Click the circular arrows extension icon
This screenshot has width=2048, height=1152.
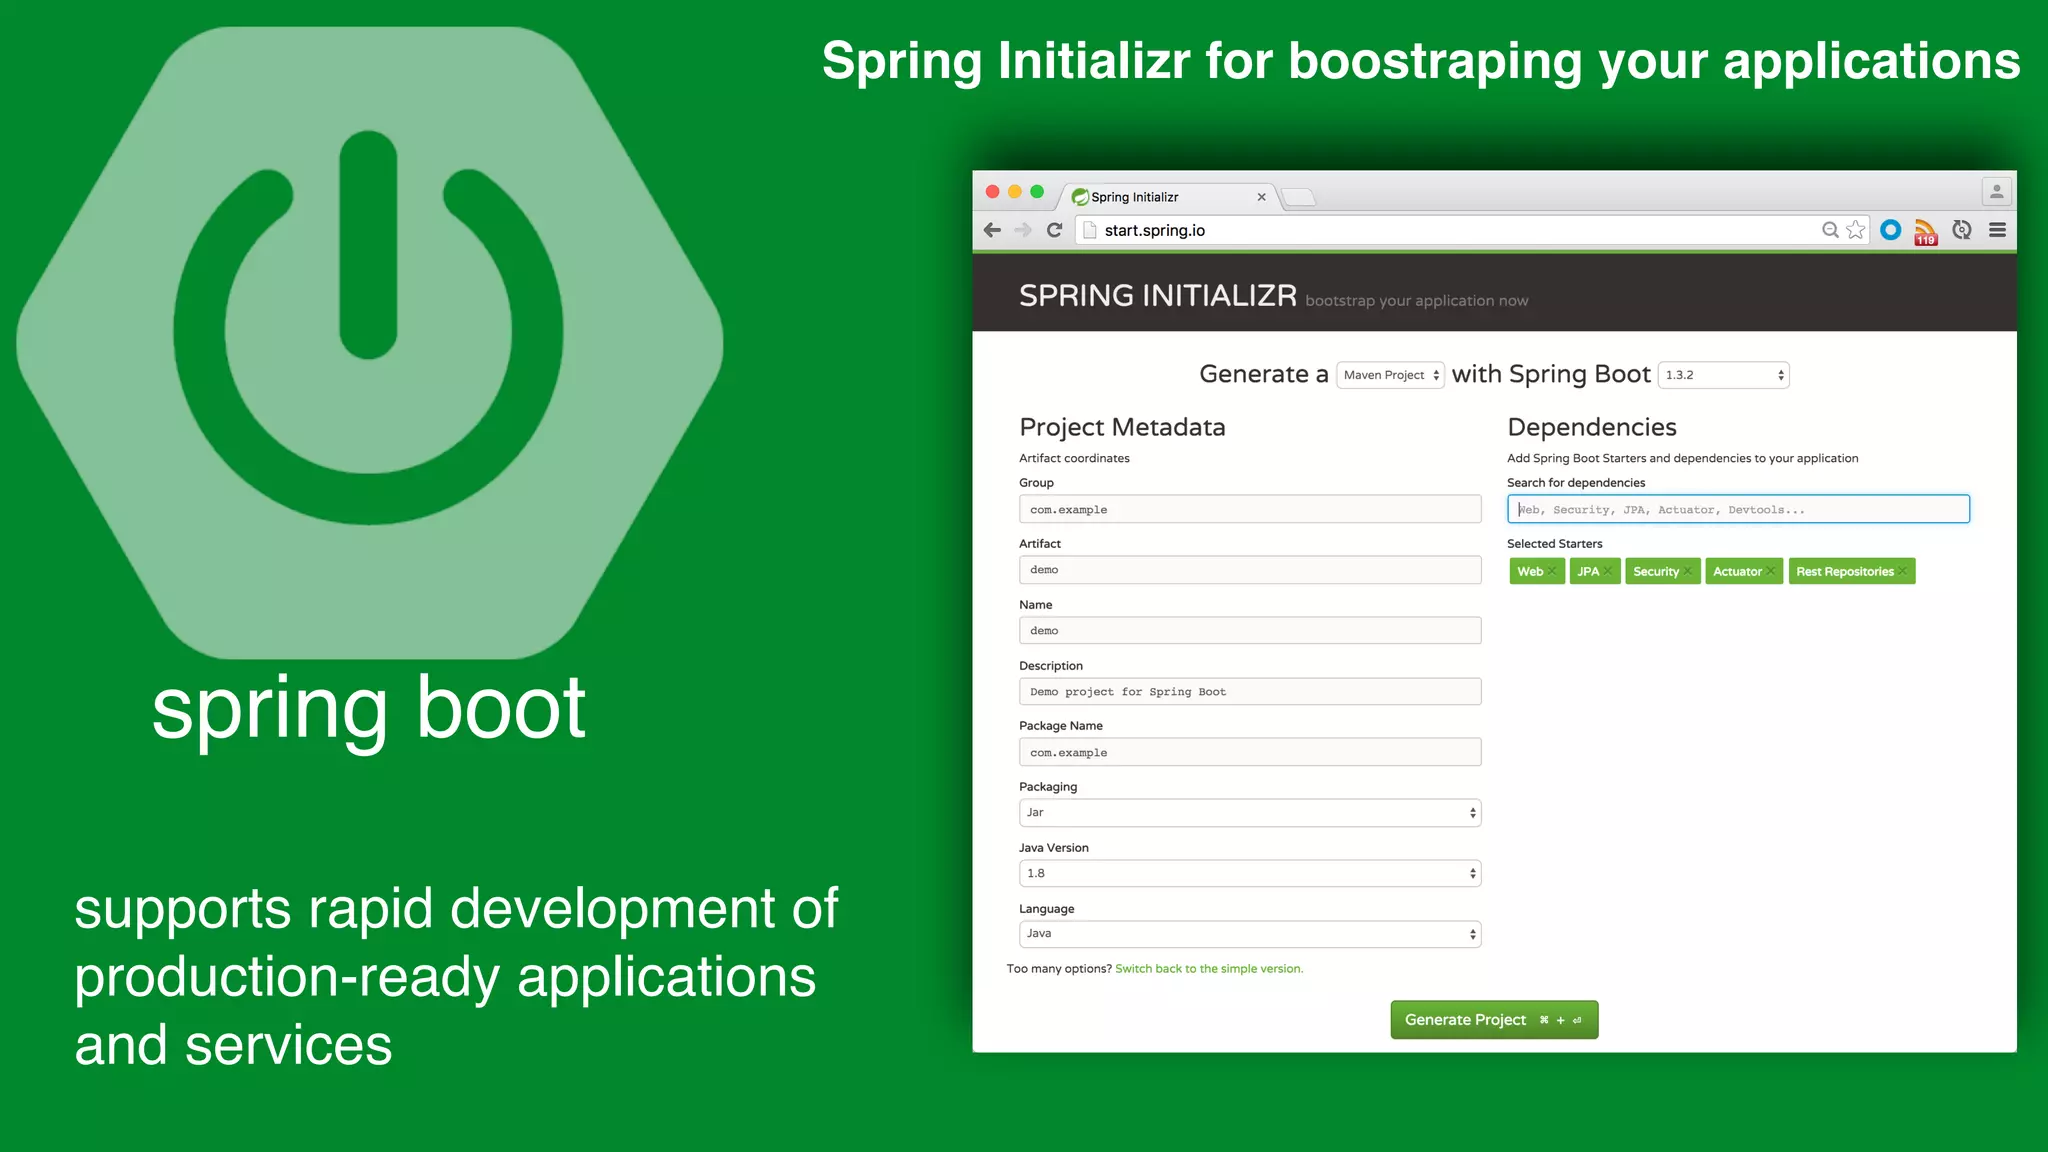pos(1962,230)
